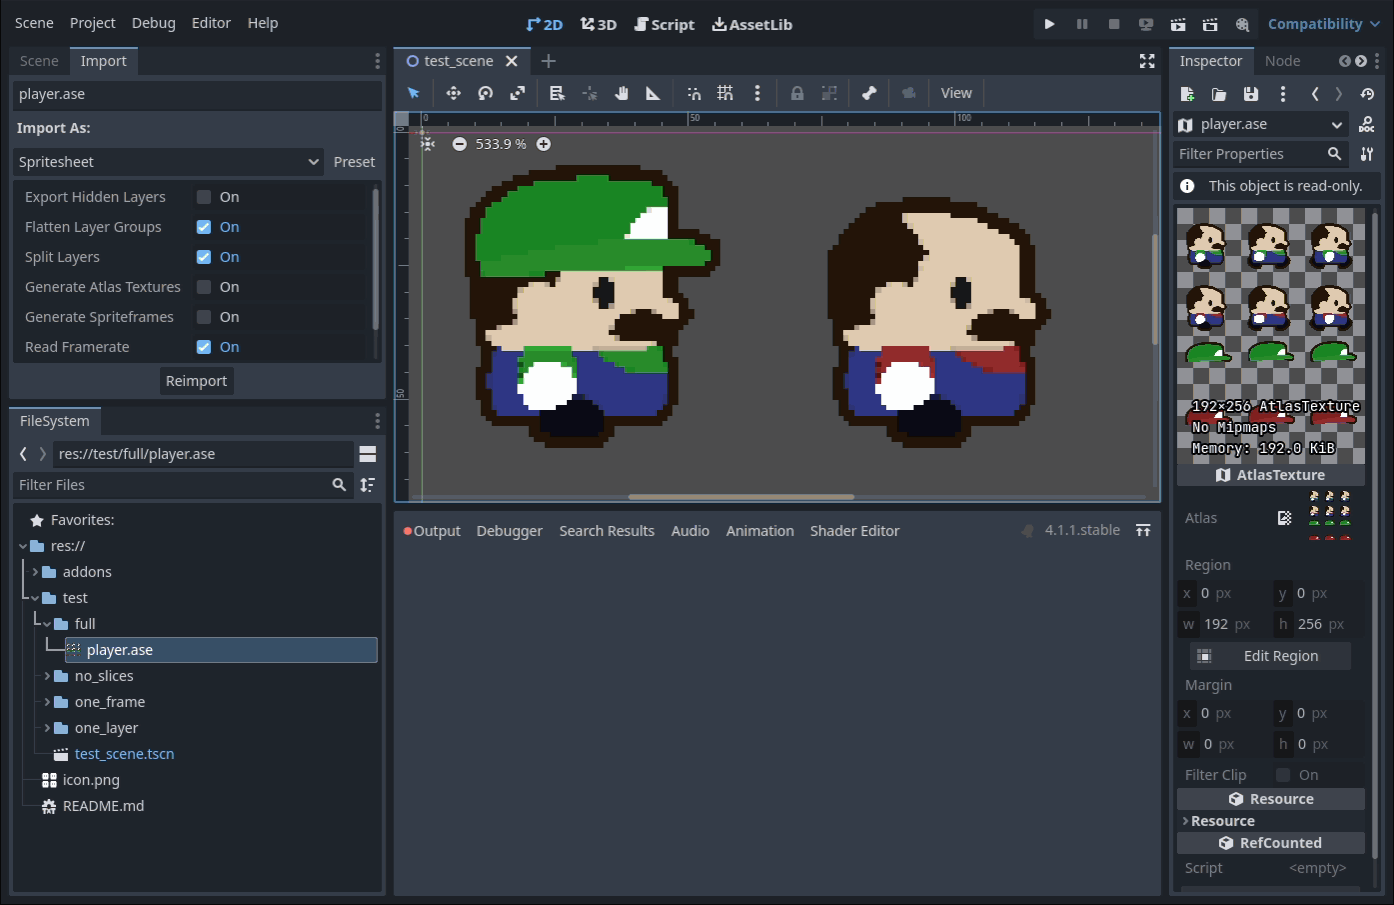Enable Generate Spriteframes checkbox
1394x905 pixels.
(x=204, y=317)
